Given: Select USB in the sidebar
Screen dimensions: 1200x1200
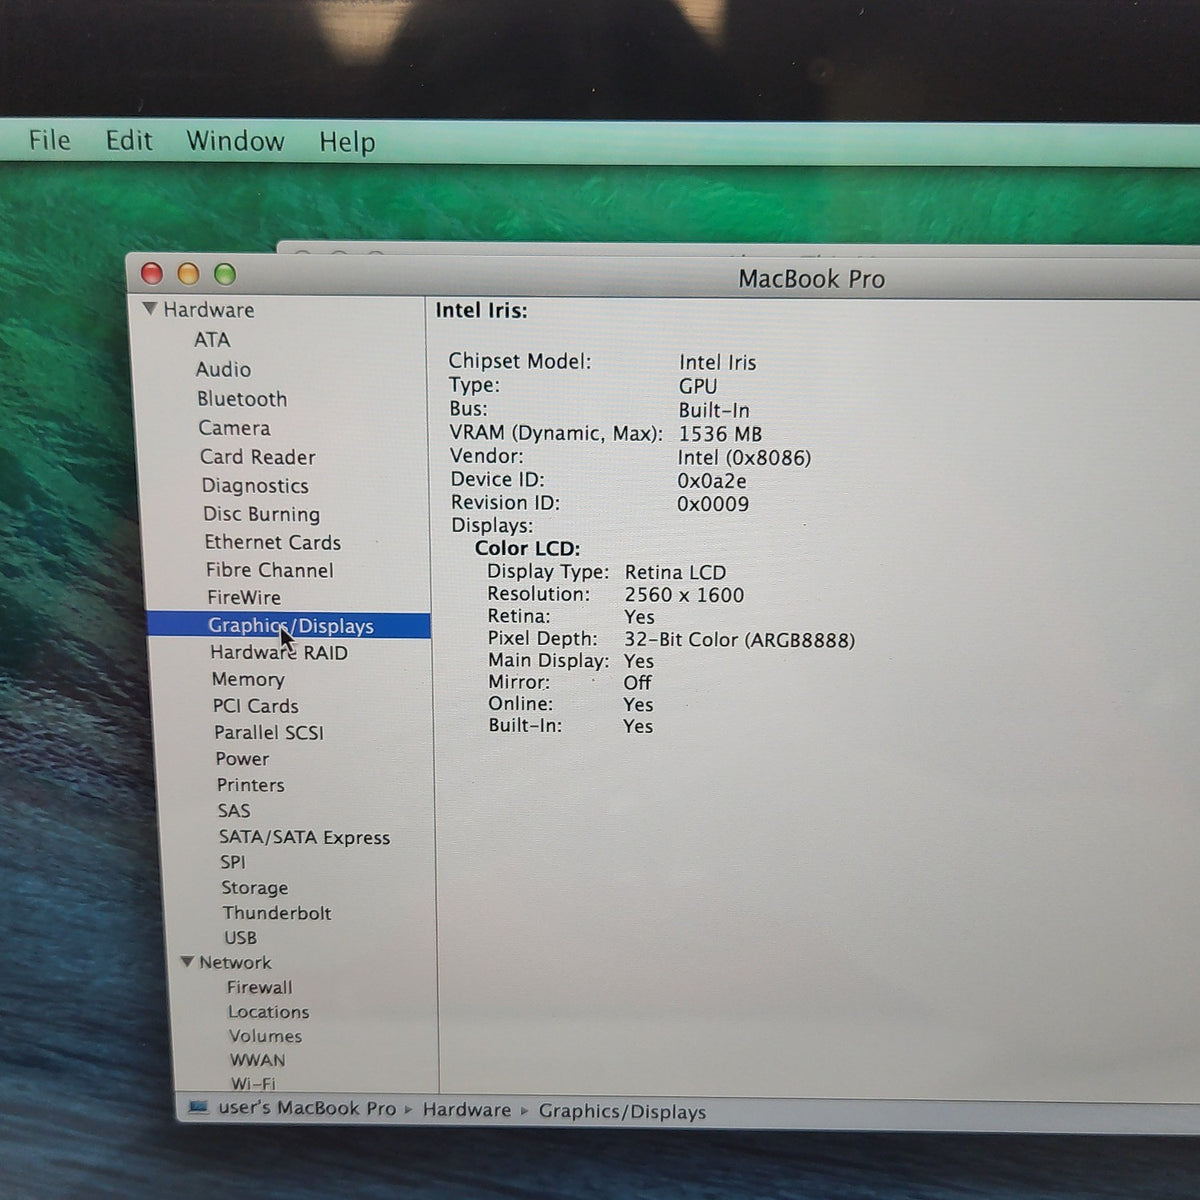Looking at the screenshot, I should (x=241, y=938).
